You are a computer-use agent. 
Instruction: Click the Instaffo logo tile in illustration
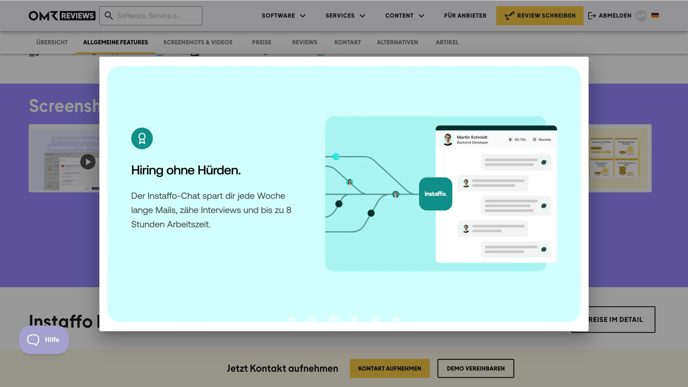435,194
